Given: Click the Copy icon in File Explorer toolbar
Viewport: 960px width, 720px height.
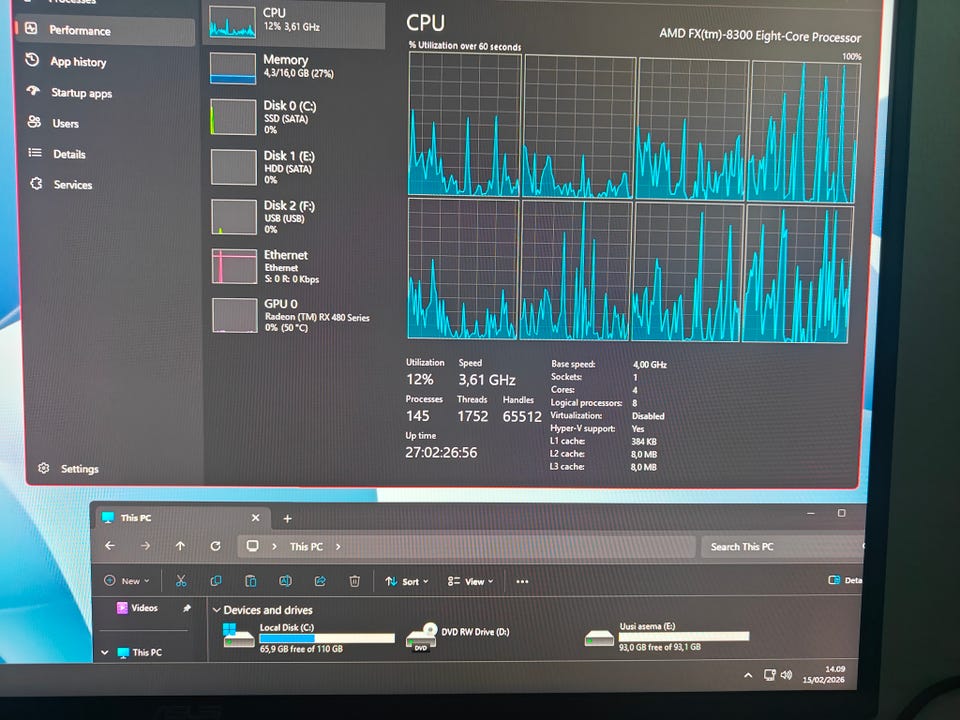Looking at the screenshot, I should coord(216,580).
